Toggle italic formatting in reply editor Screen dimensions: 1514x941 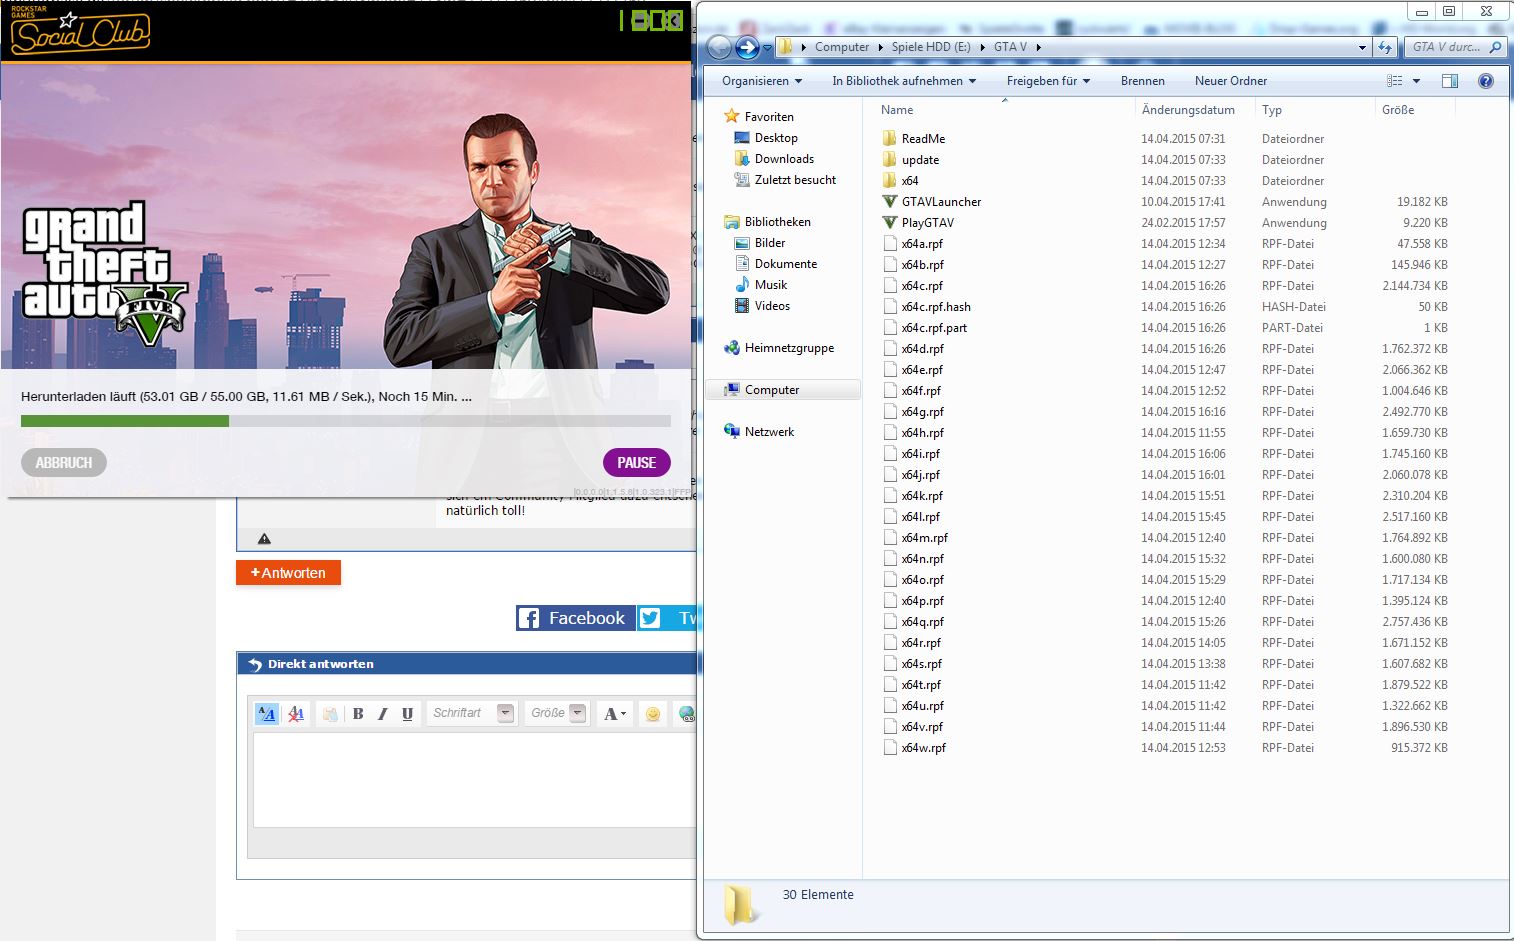pyautogui.click(x=382, y=714)
